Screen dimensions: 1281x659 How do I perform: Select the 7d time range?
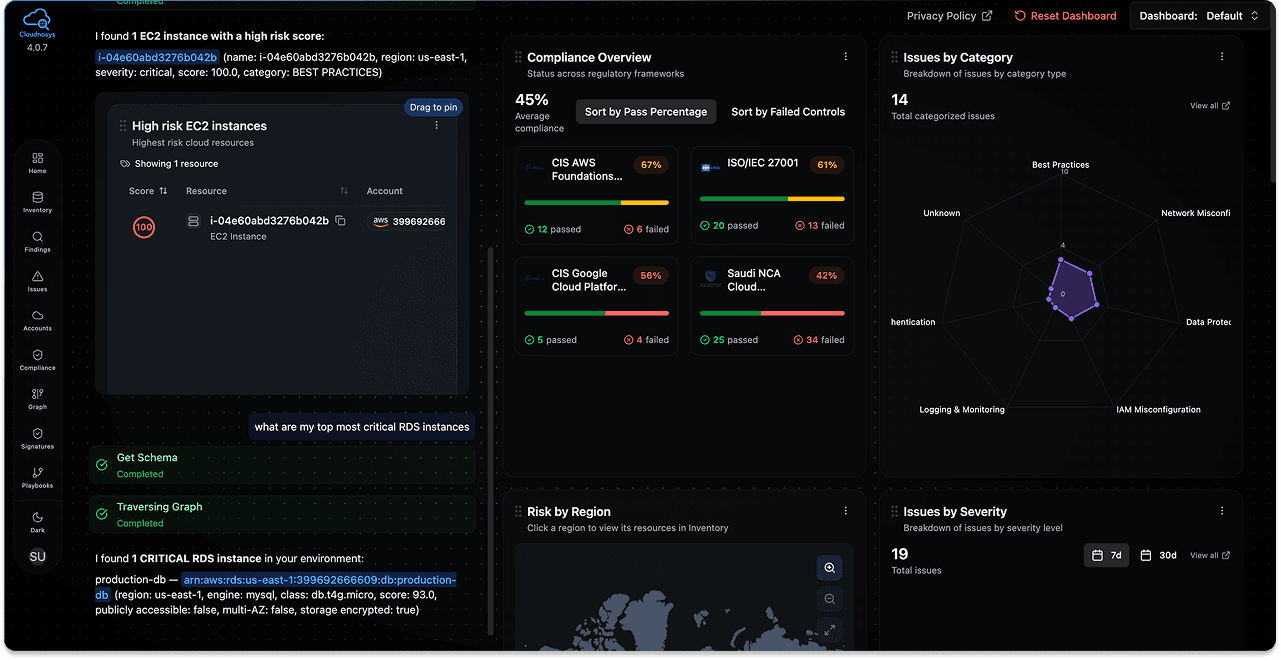tap(1107, 555)
